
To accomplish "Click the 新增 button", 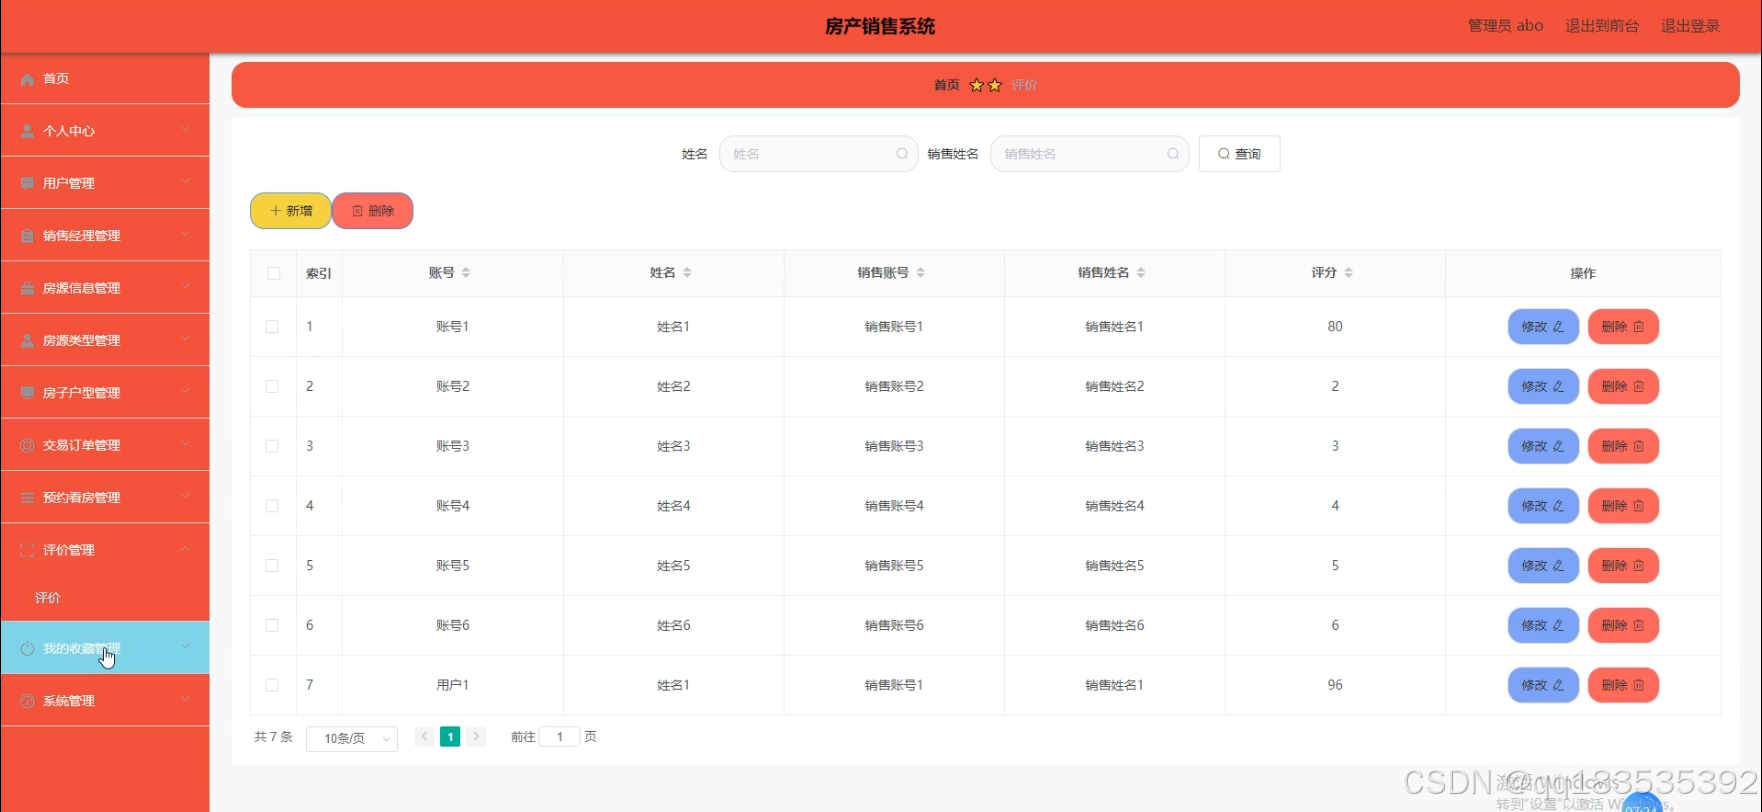I will click(x=290, y=211).
